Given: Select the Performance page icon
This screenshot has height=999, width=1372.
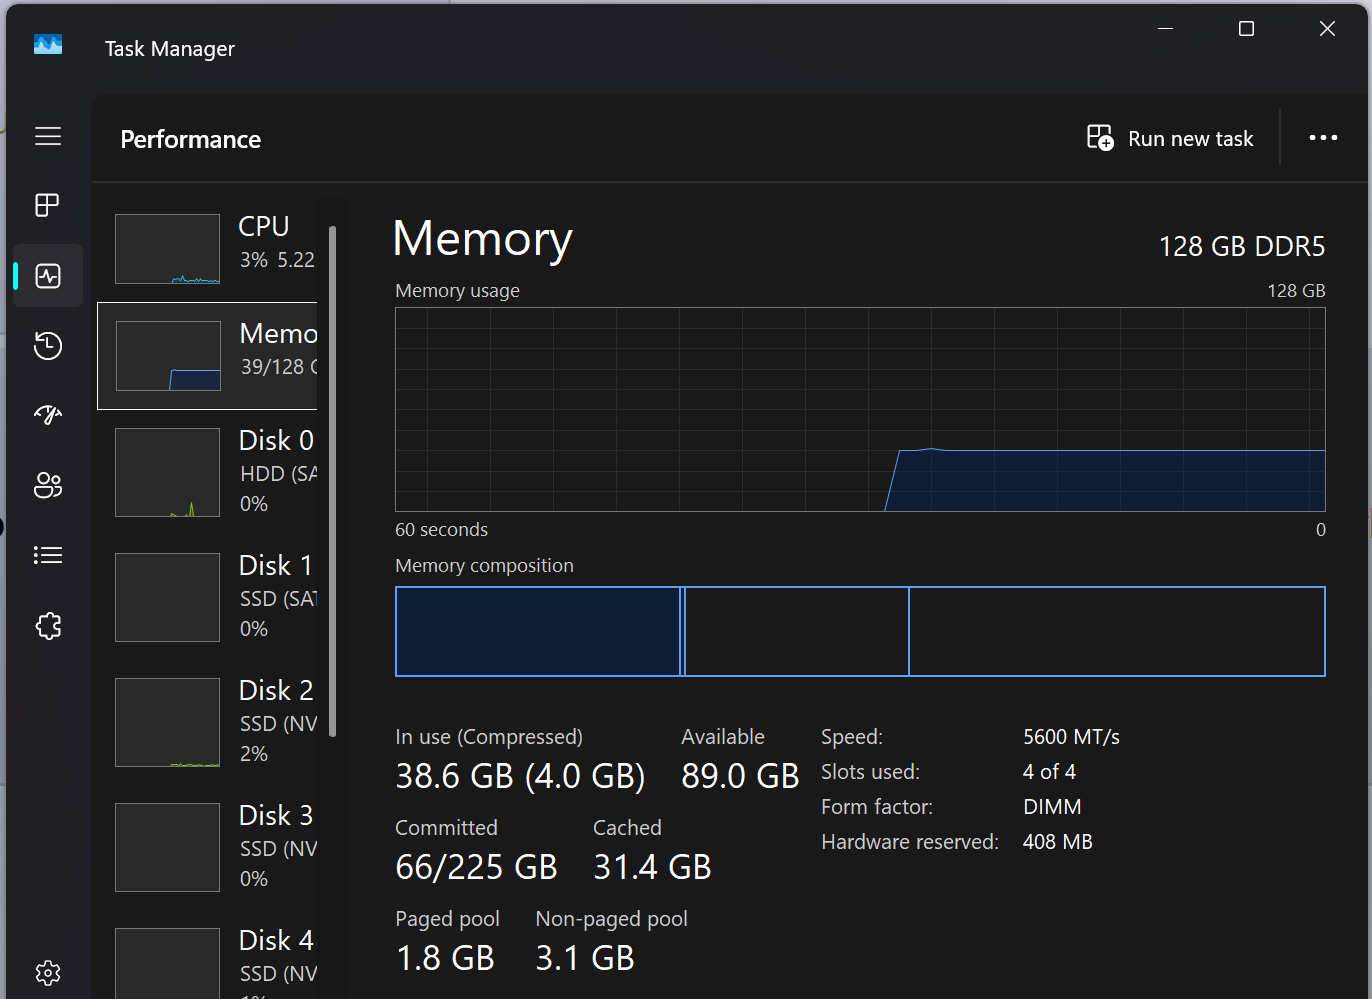Looking at the screenshot, I should 48,275.
